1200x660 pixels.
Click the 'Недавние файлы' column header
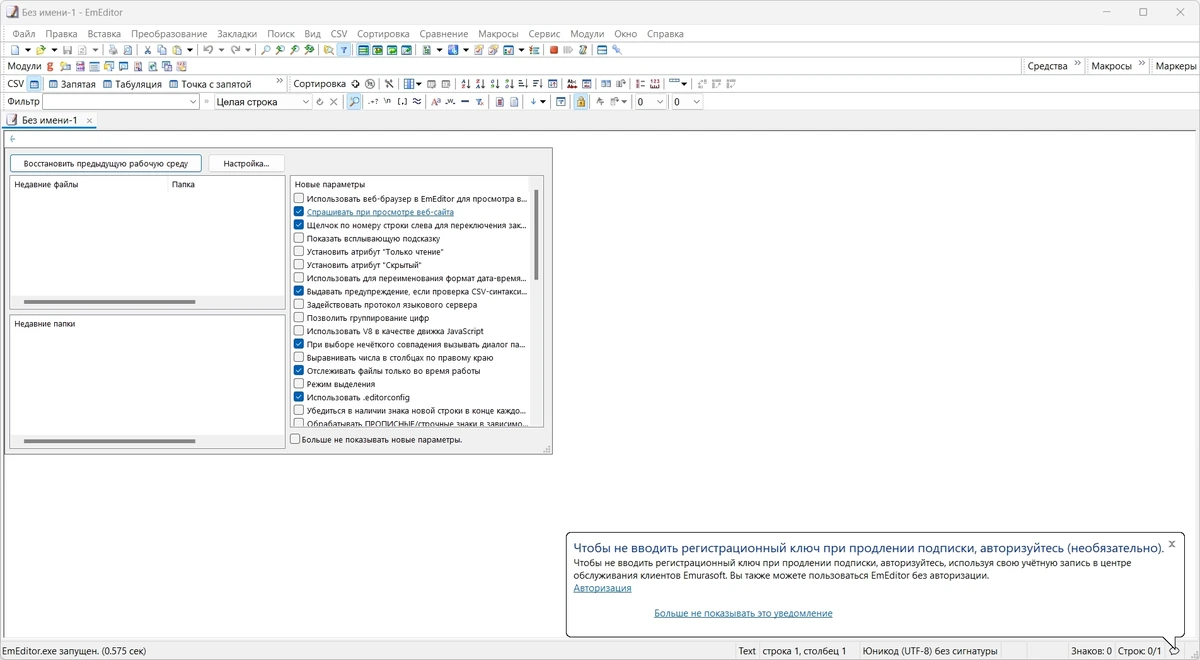click(89, 184)
